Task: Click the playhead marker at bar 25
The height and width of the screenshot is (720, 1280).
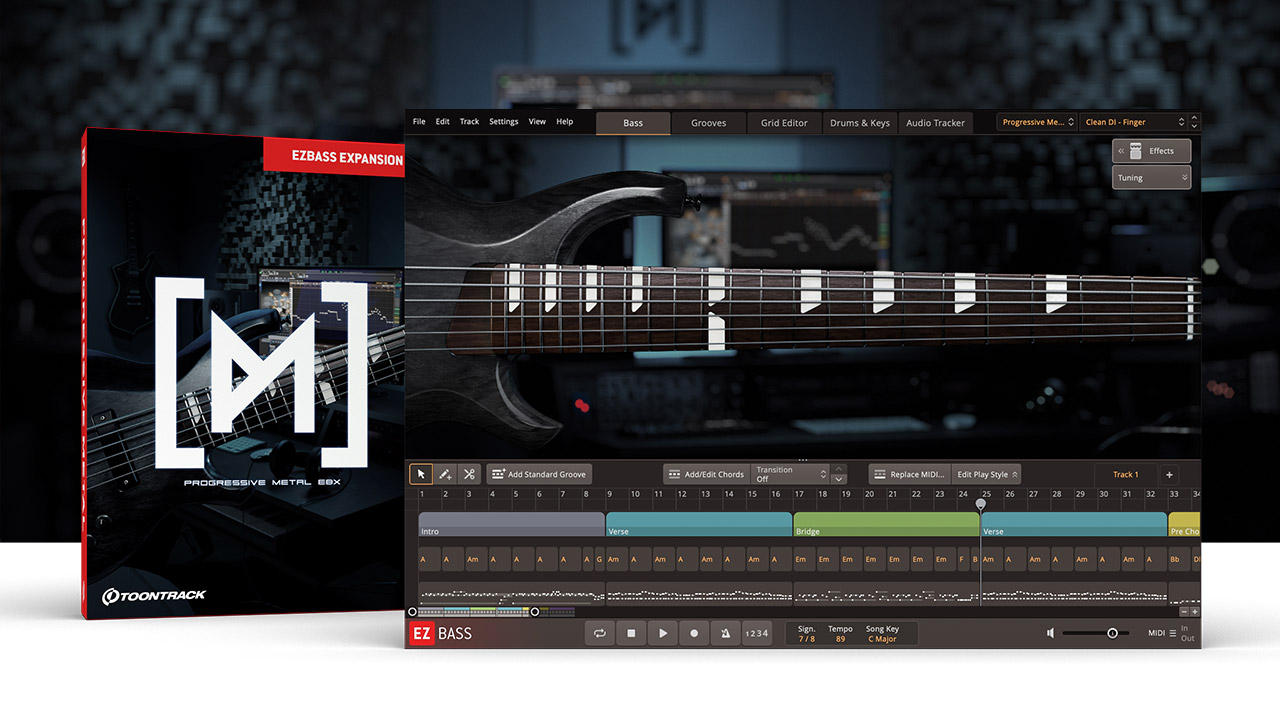Action: (980, 505)
